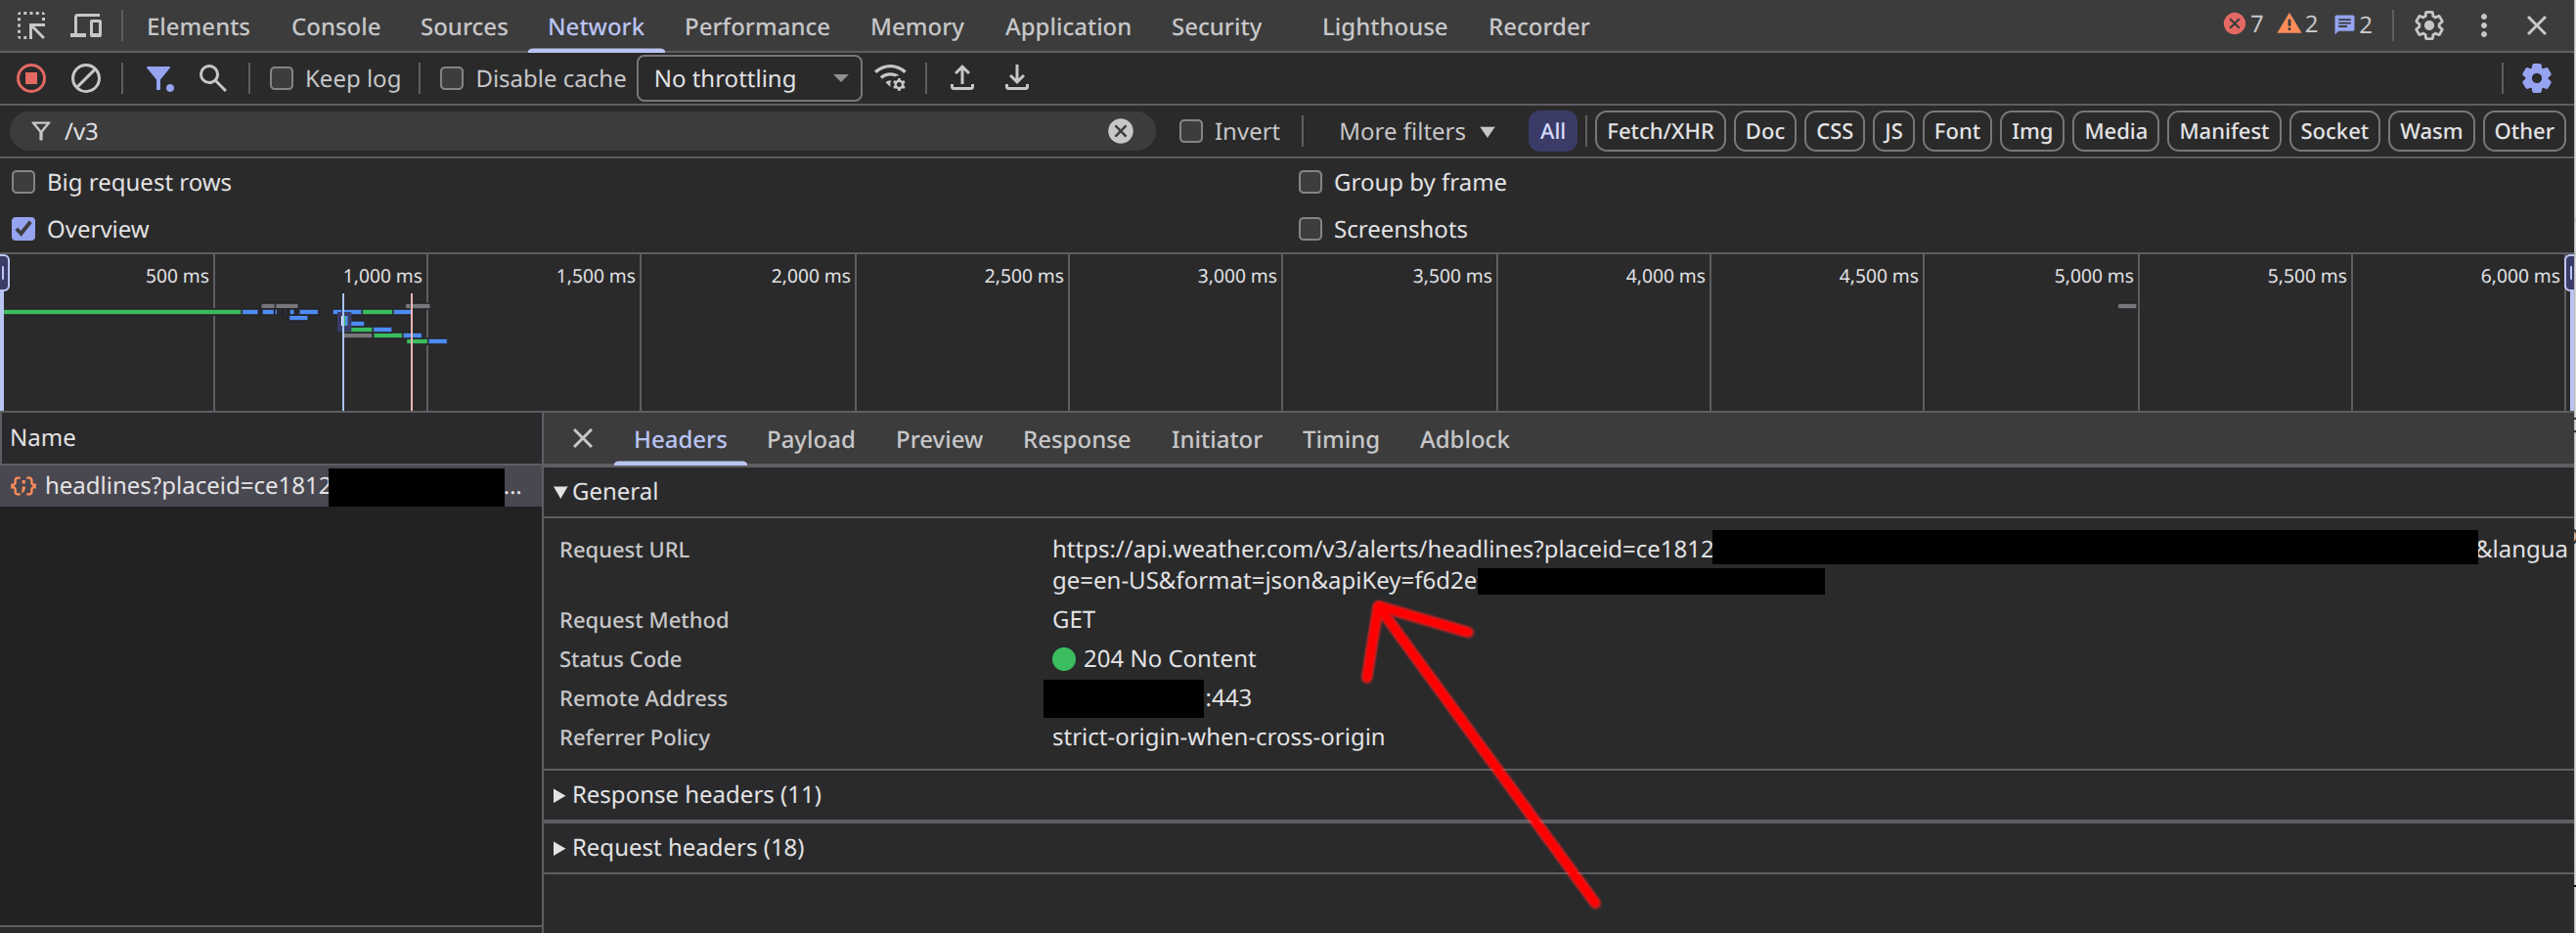Image resolution: width=2576 pixels, height=933 pixels.
Task: Filter requests by Fetch/XHR
Action: pyautogui.click(x=1660, y=131)
